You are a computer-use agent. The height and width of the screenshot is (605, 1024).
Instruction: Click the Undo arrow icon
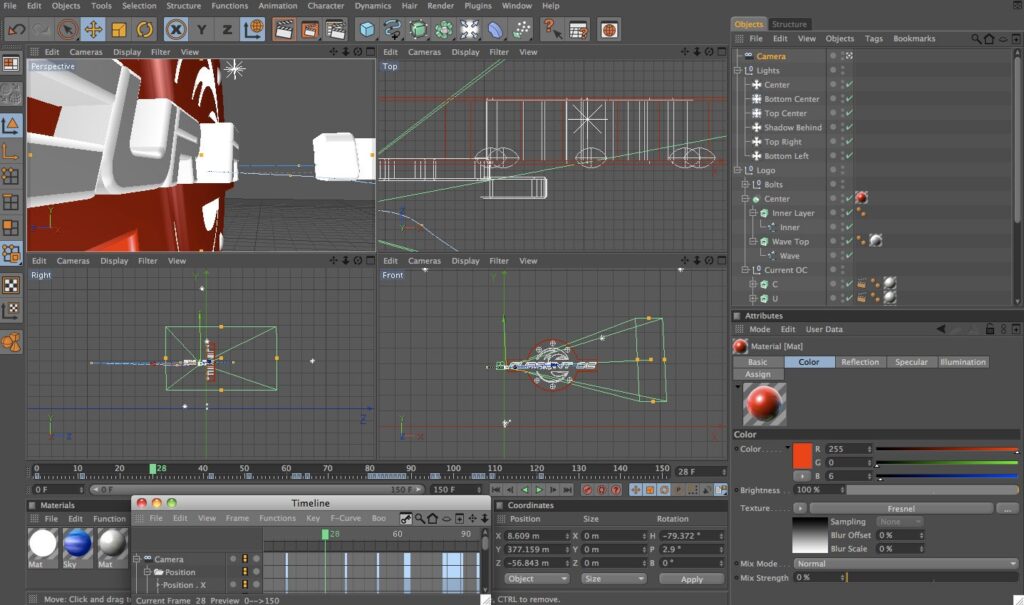[16, 29]
